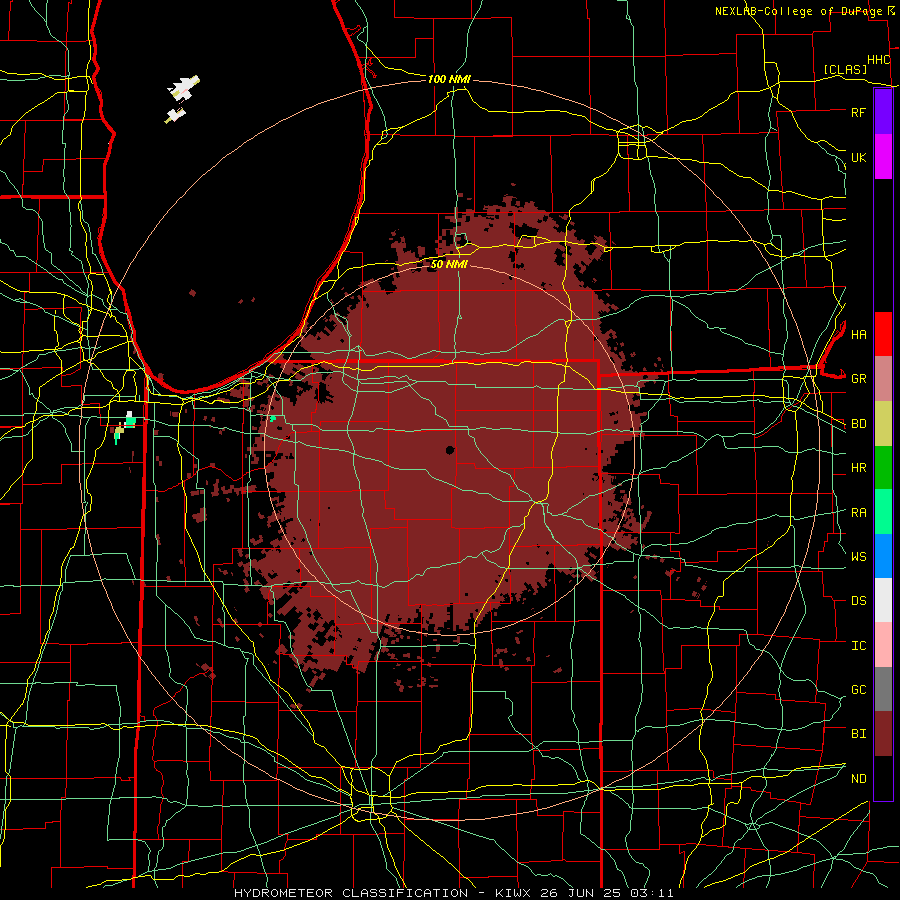Image resolution: width=900 pixels, height=900 pixels.
Task: Click the 50 NMI range ring label
Action: [x=449, y=265]
